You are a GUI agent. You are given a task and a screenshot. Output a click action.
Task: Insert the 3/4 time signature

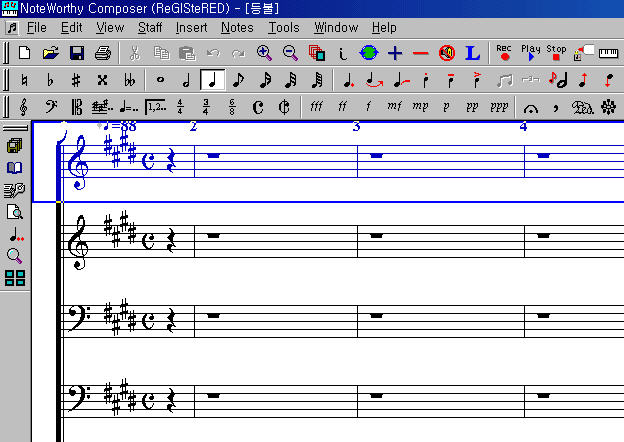[206, 106]
